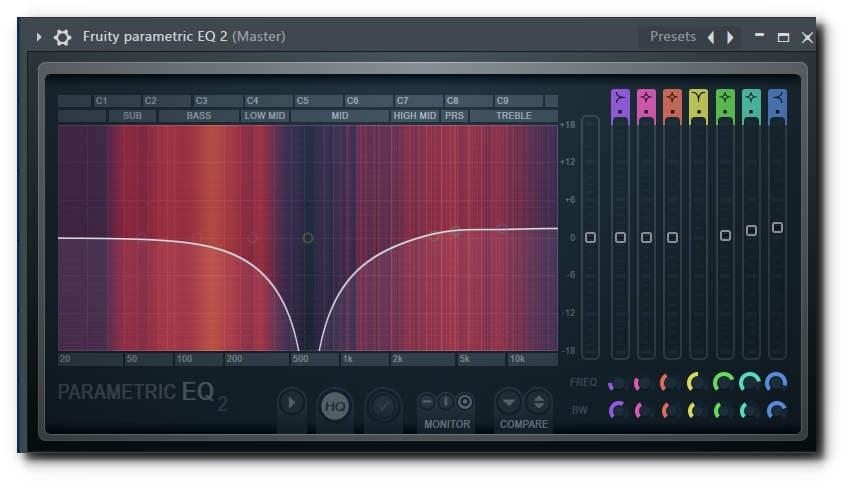Click the SUB frequency range label
This screenshot has height=484, width=847.
coord(132,116)
